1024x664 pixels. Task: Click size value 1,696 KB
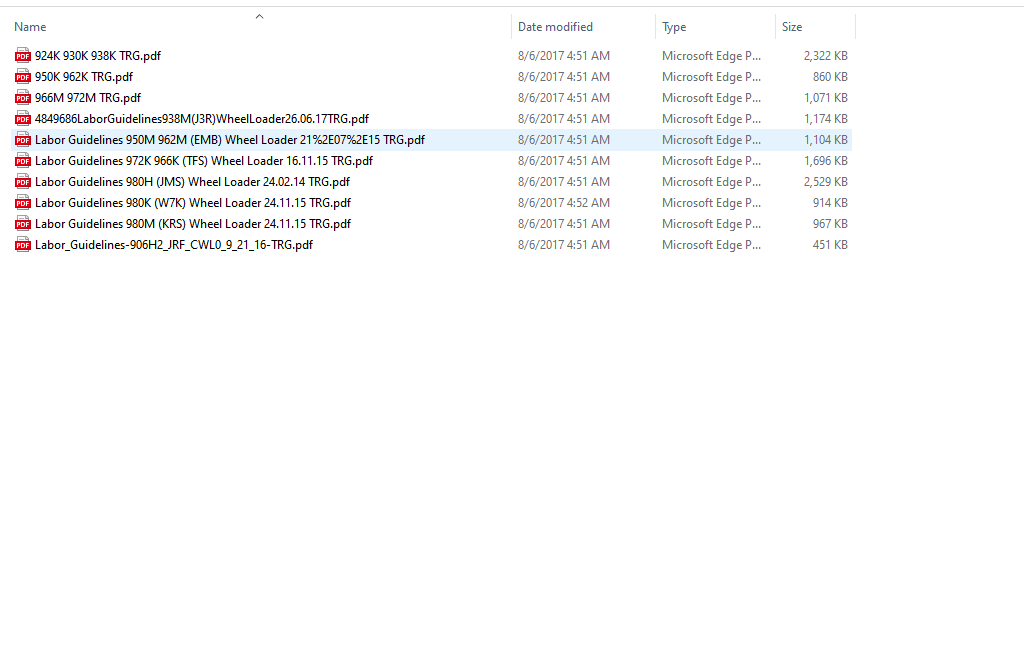[x=825, y=161]
